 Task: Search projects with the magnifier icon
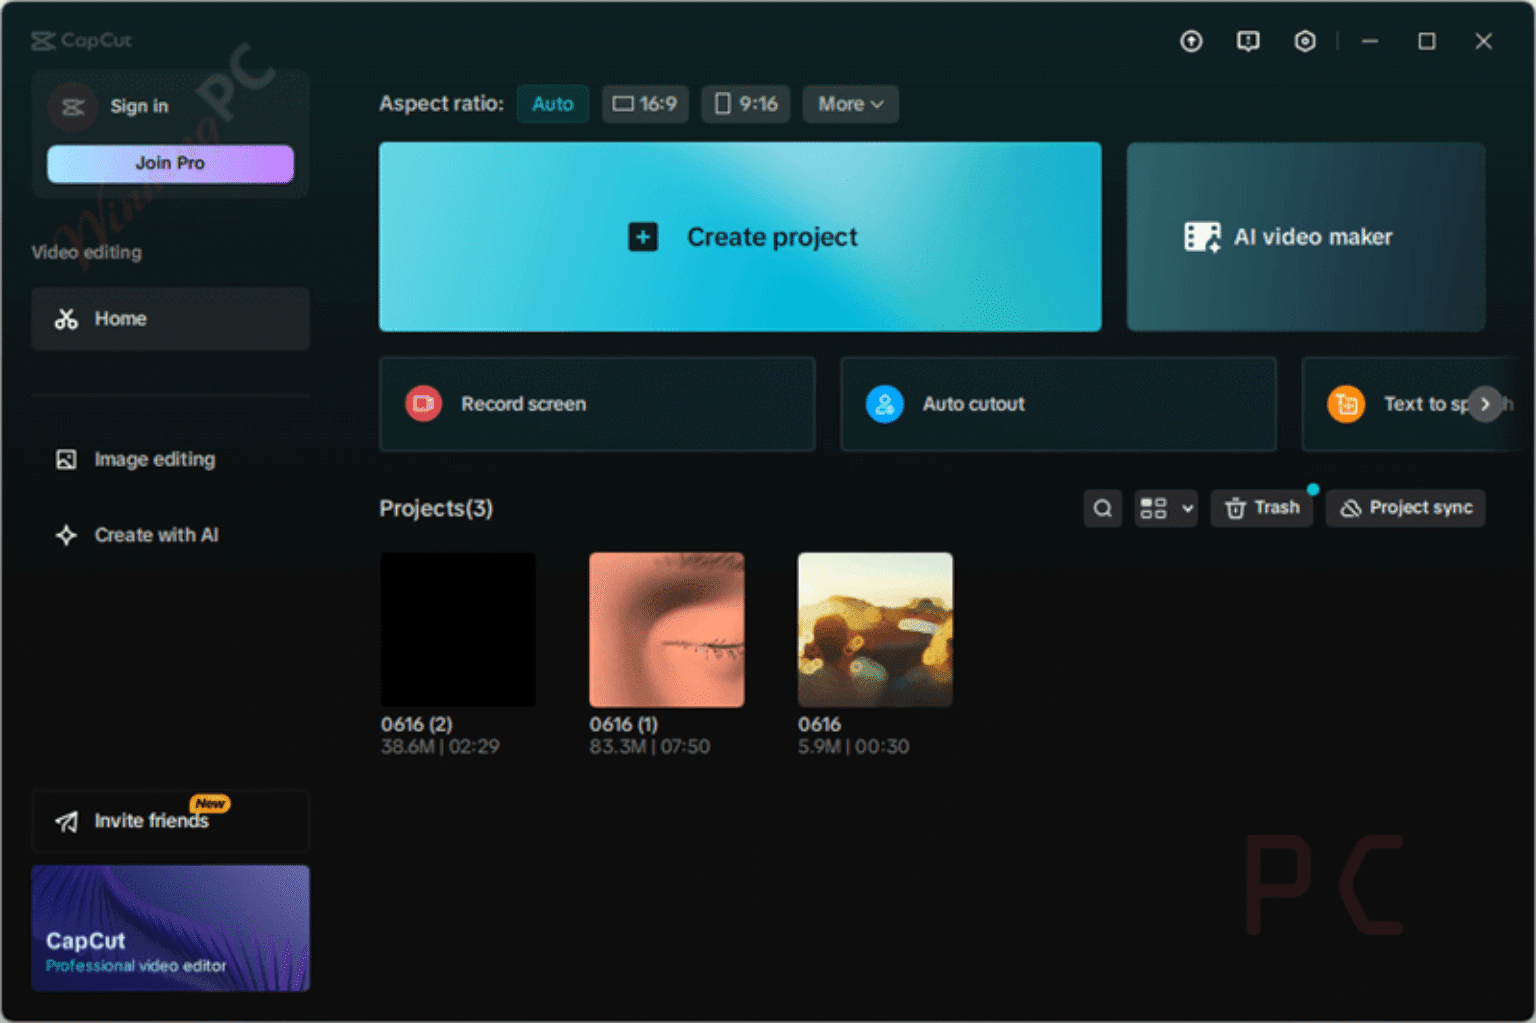point(1102,508)
